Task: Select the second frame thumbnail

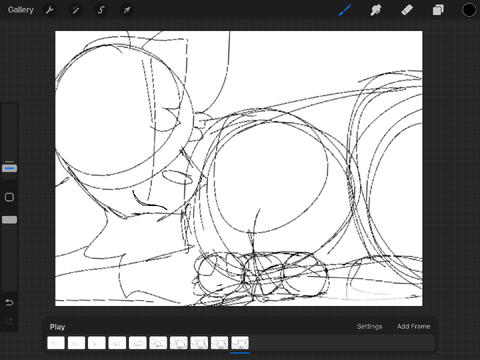Action: [76, 343]
